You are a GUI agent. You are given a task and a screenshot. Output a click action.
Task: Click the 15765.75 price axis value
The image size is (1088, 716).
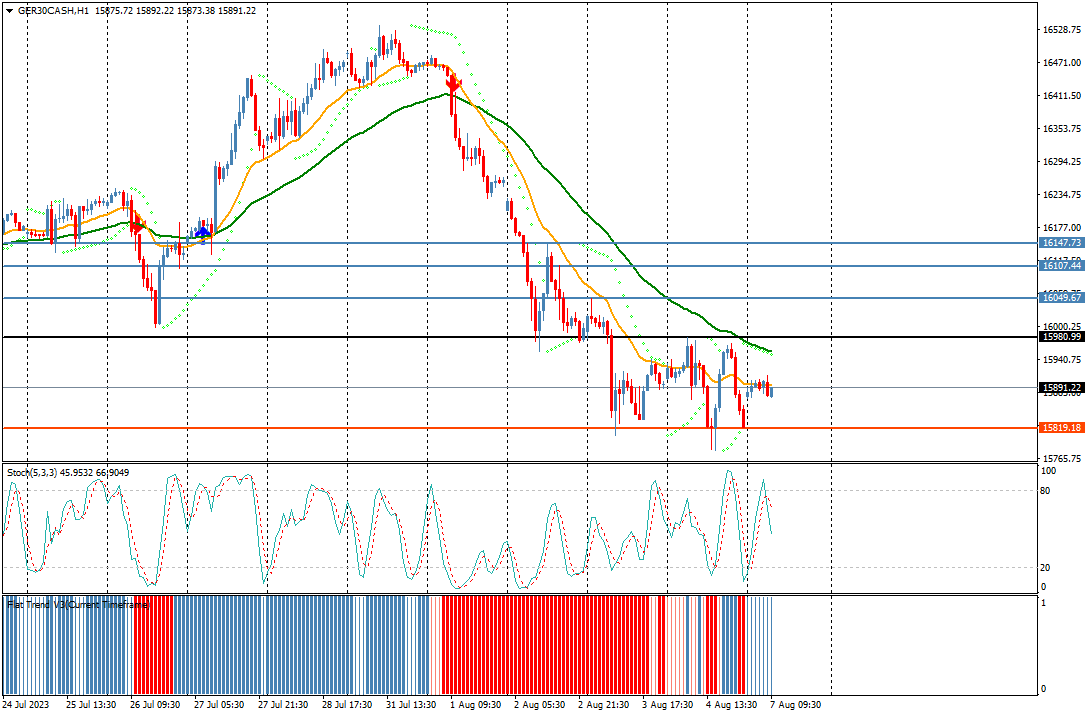pos(1062,459)
